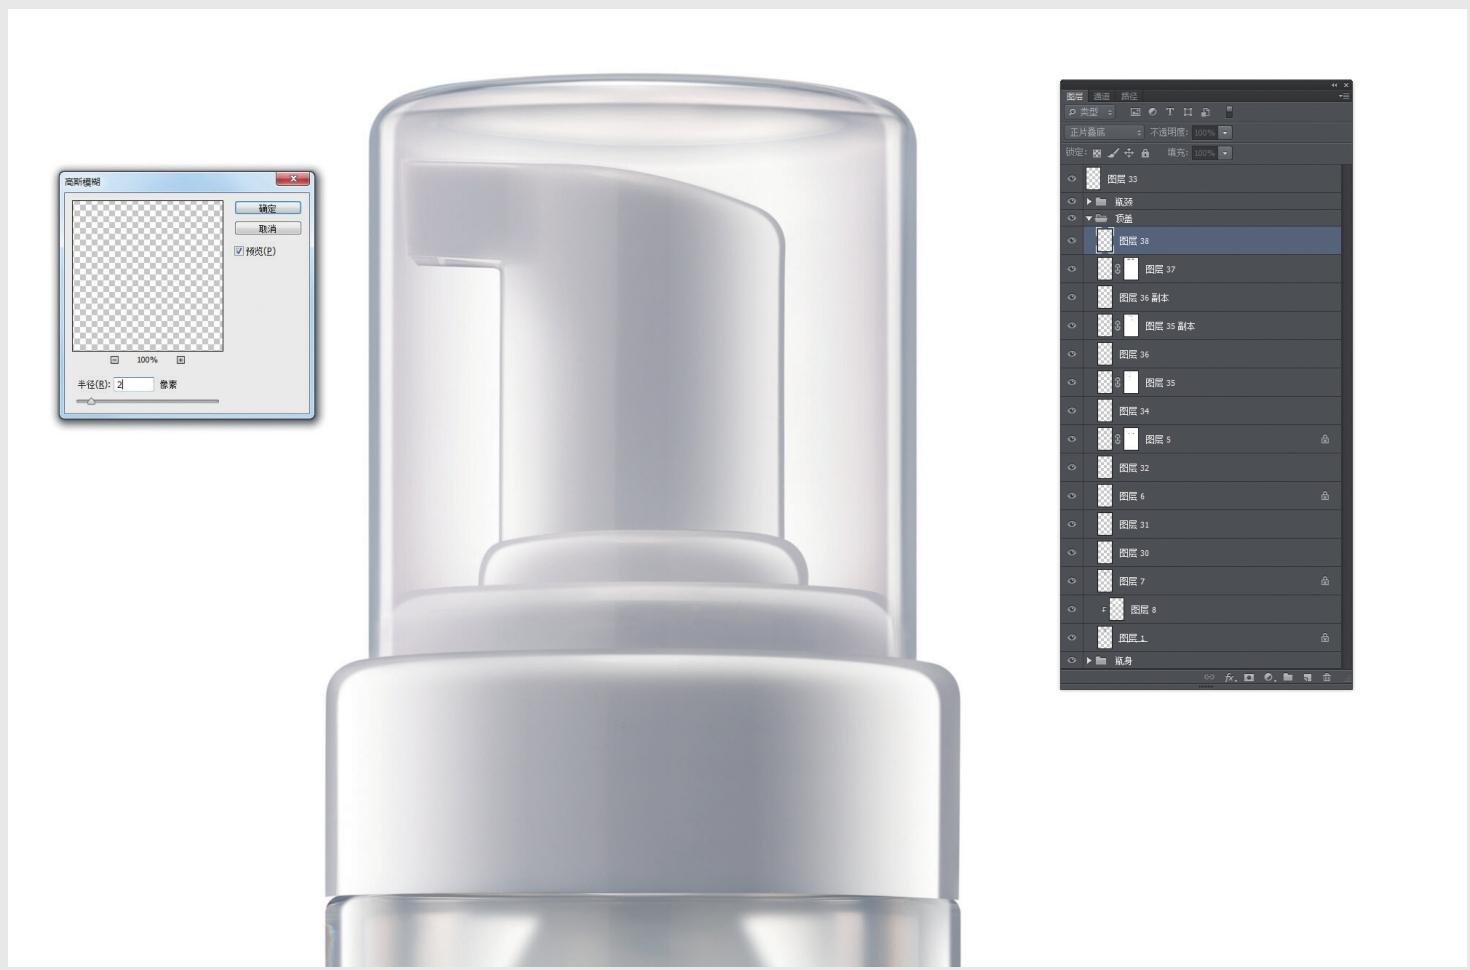Click the lock transparent pixels icon

click(x=1097, y=153)
